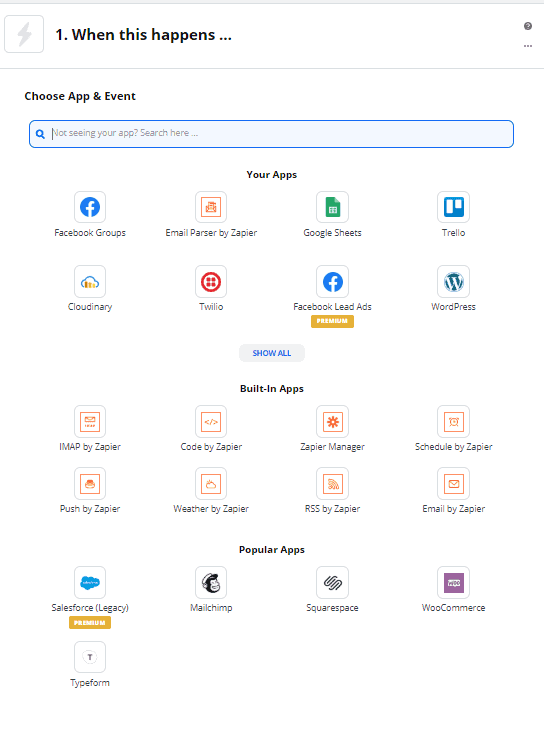544x750 pixels.
Task: Select the Facebook Groups app icon
Action: pyautogui.click(x=90, y=207)
